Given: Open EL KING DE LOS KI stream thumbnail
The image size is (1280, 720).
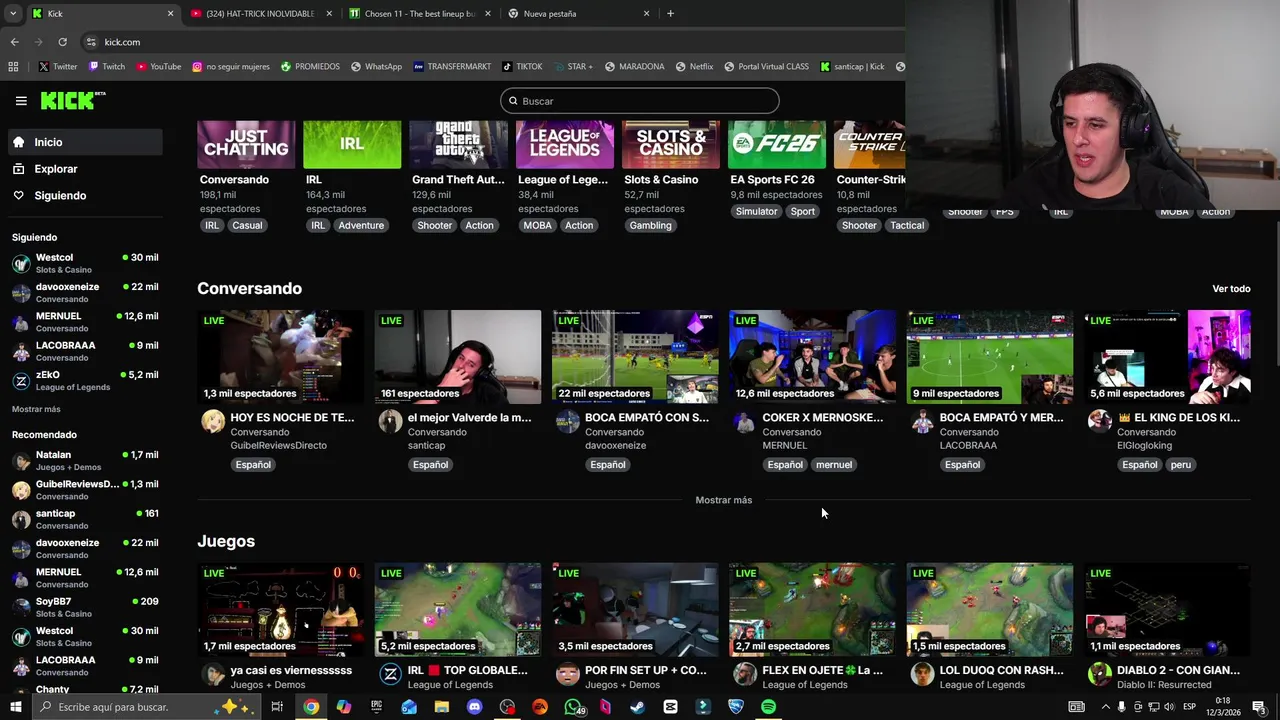Looking at the screenshot, I should [x=1167, y=357].
